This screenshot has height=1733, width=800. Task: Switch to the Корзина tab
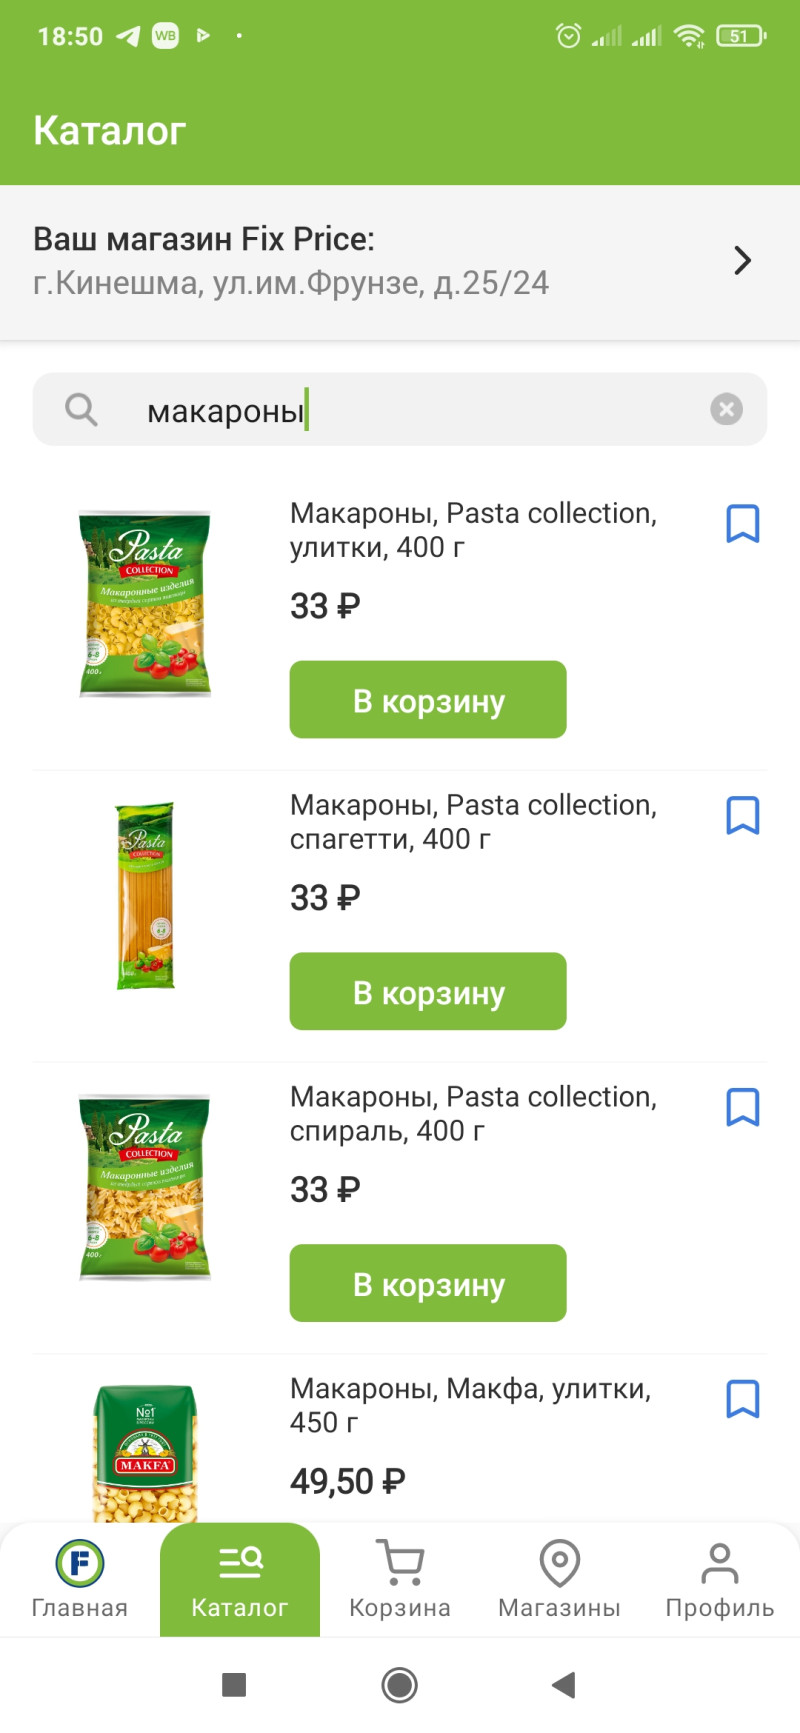pos(400,1580)
